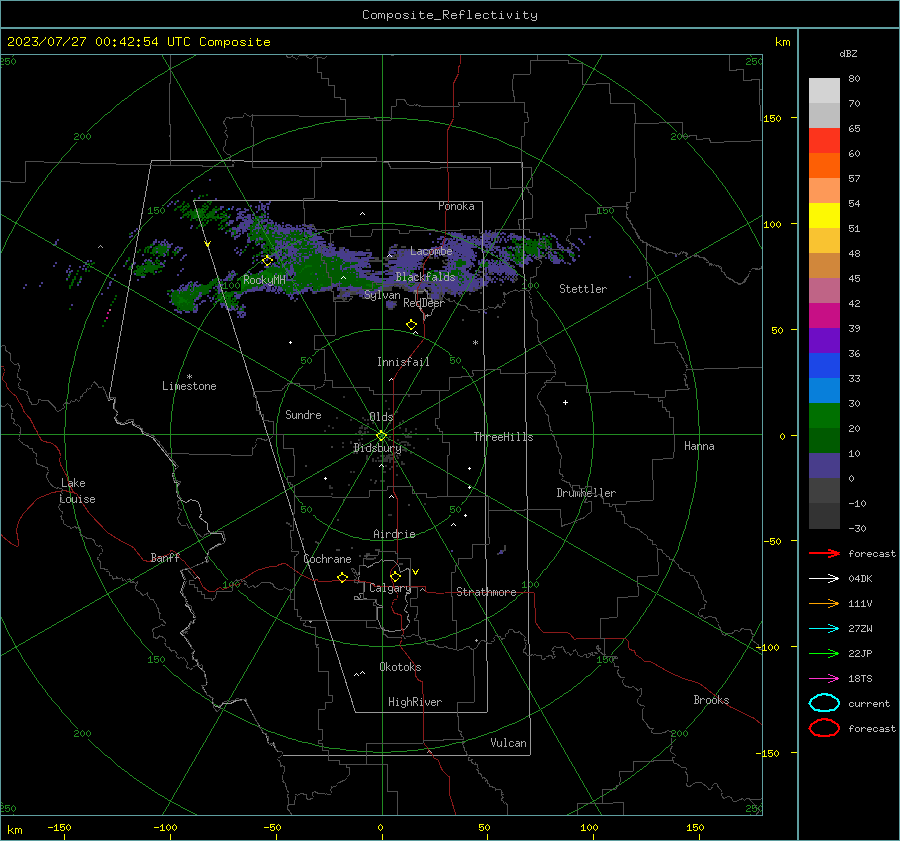900x841 pixels.
Task: Click the yellow diamond marker below RedDeer
Action: pos(412,325)
